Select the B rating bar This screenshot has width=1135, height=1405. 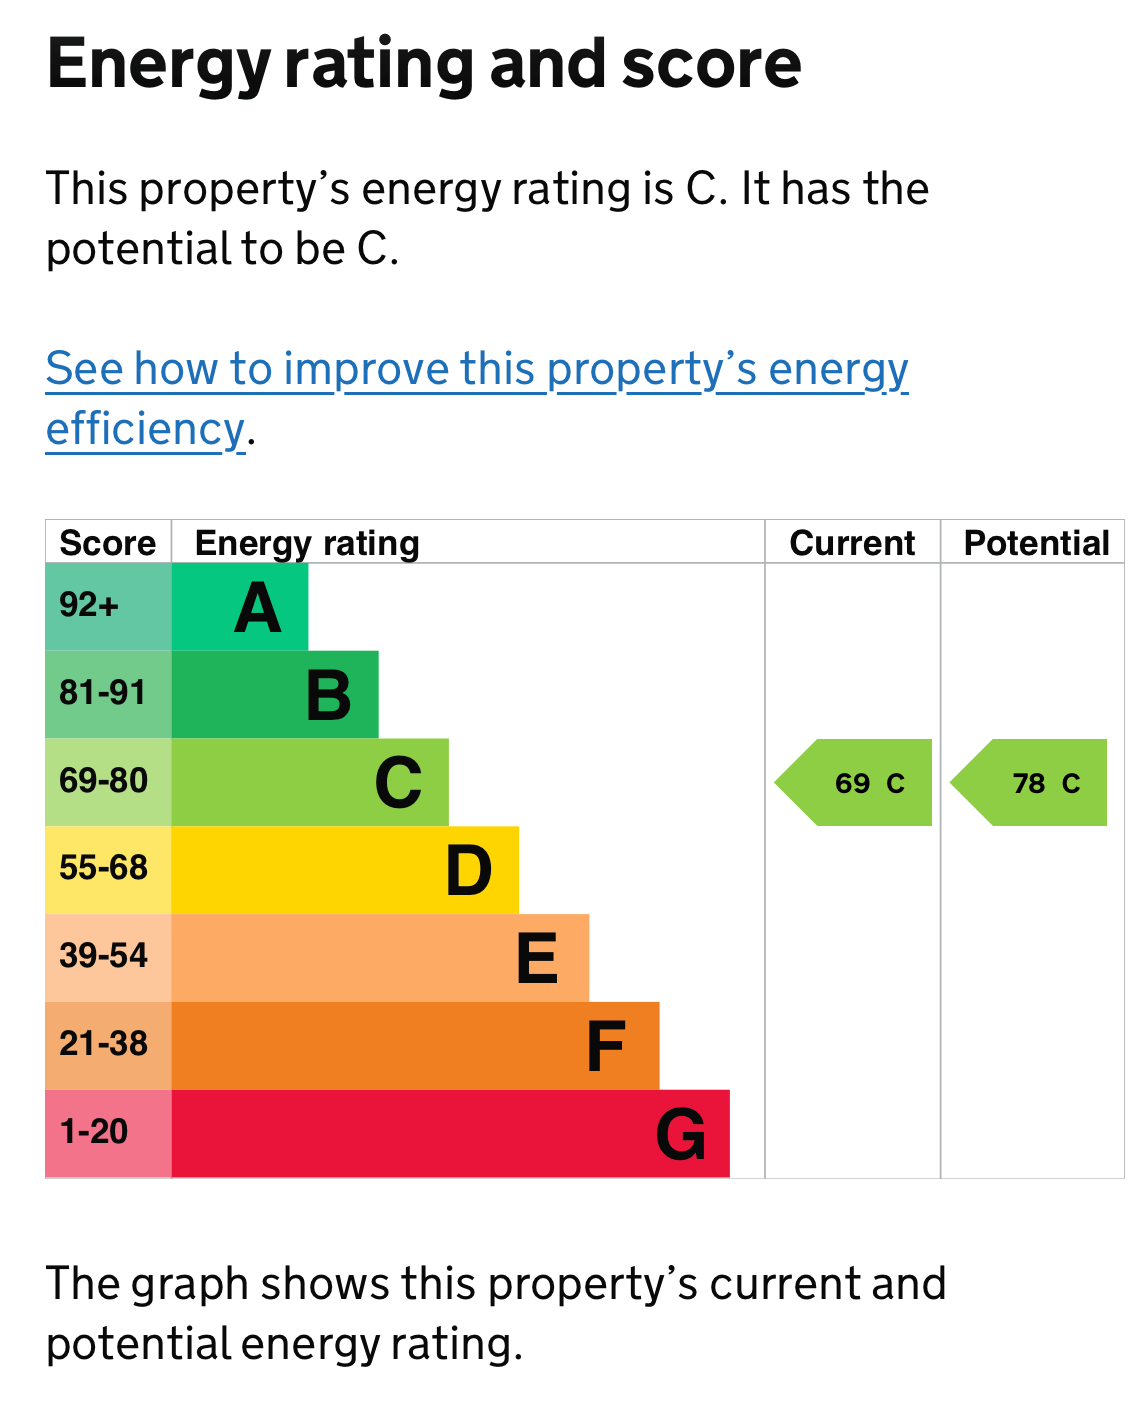tap(275, 695)
